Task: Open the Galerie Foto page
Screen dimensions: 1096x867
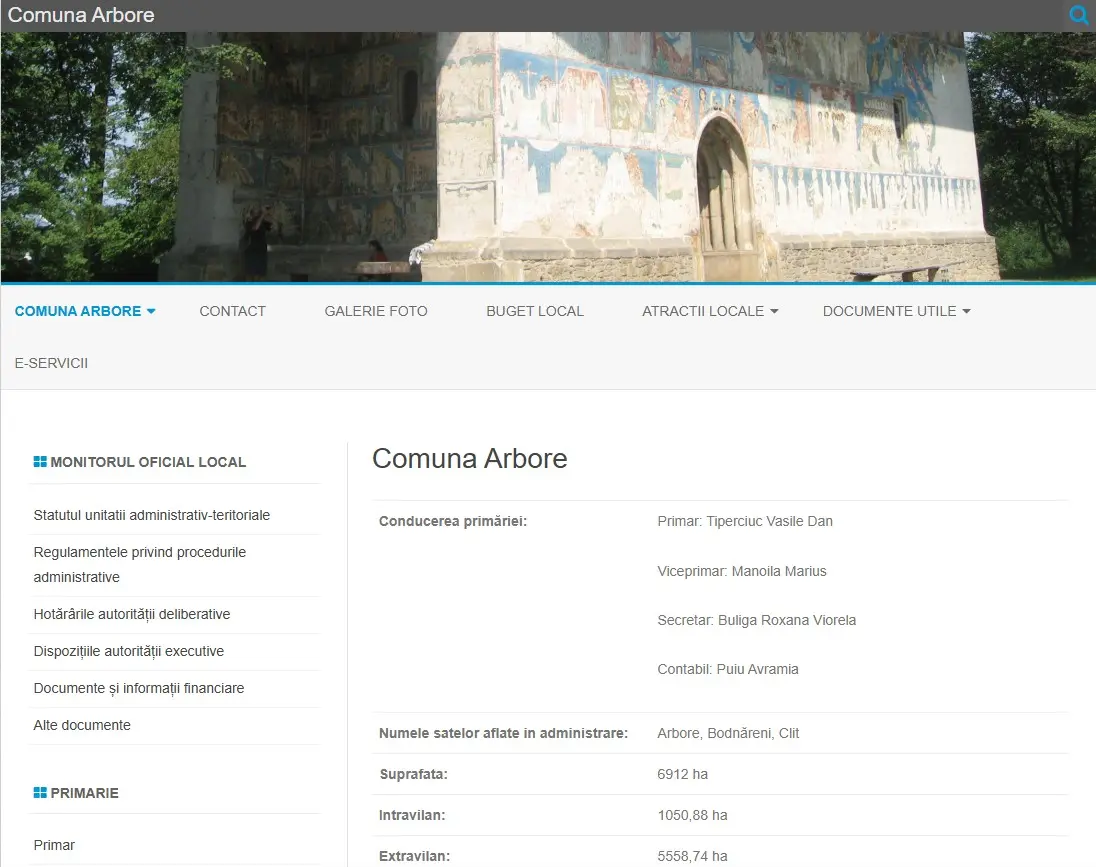Action: click(376, 311)
